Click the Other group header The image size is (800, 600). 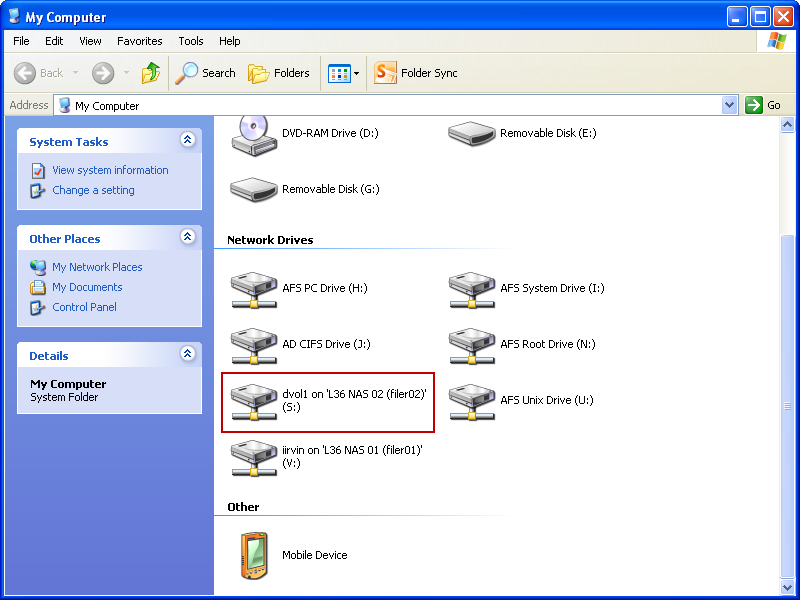[243, 507]
